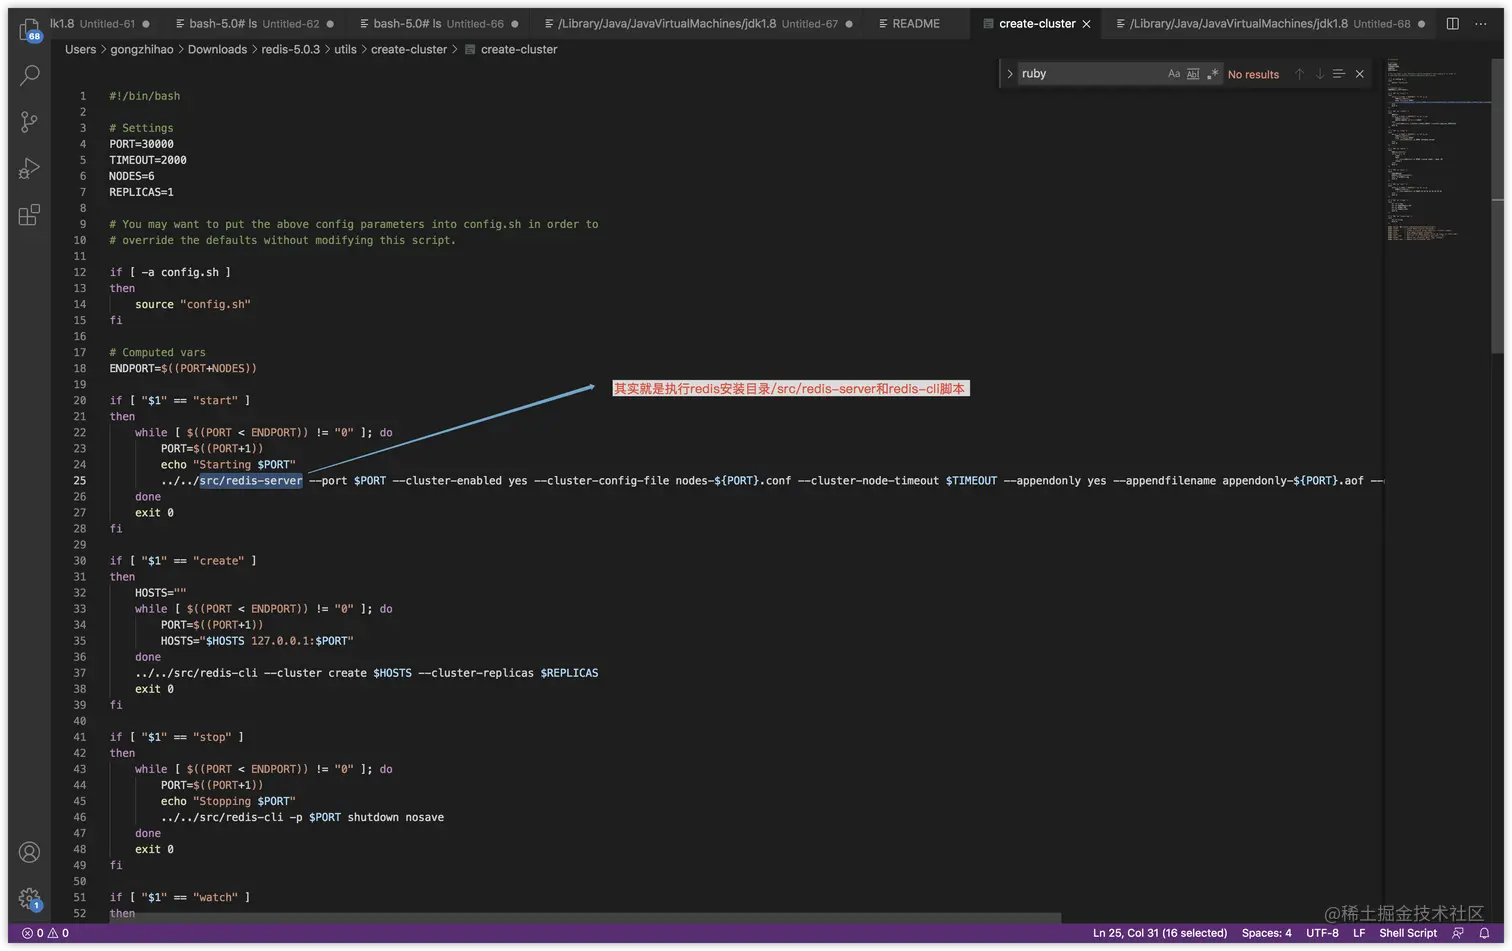
Task: Switch to the Untitled-61 tab
Action: (100, 24)
